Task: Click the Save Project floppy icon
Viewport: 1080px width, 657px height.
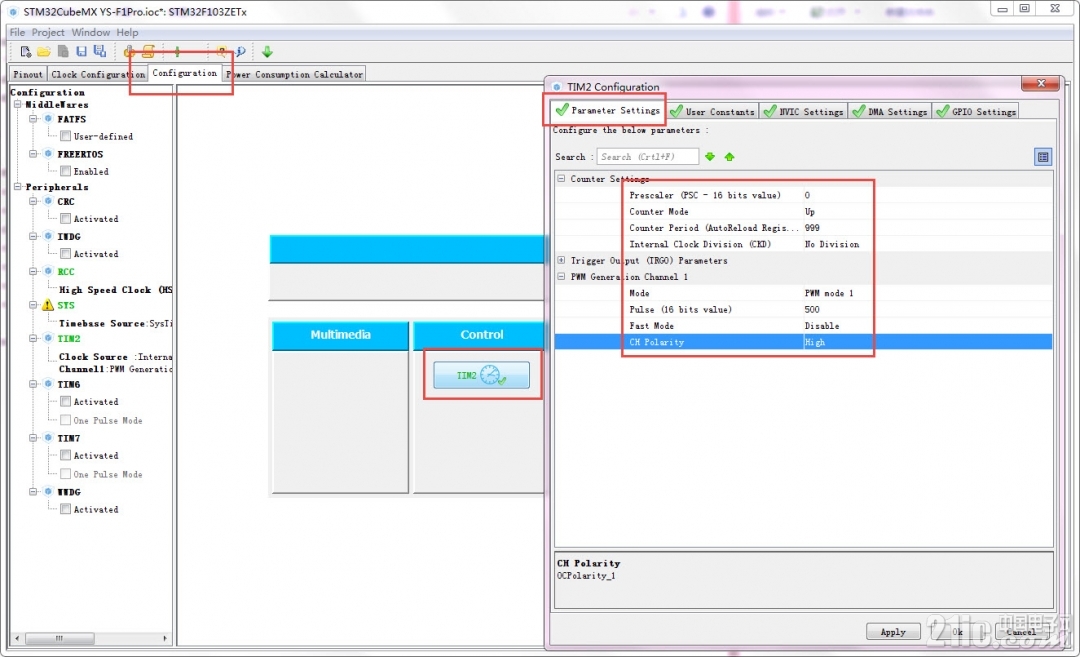Action: coord(81,51)
